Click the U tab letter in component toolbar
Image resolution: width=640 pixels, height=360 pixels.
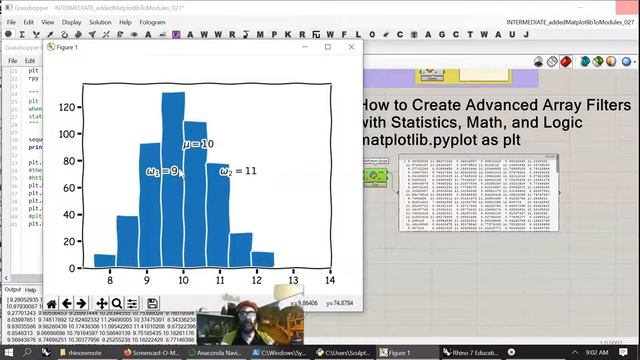click(x=512, y=35)
